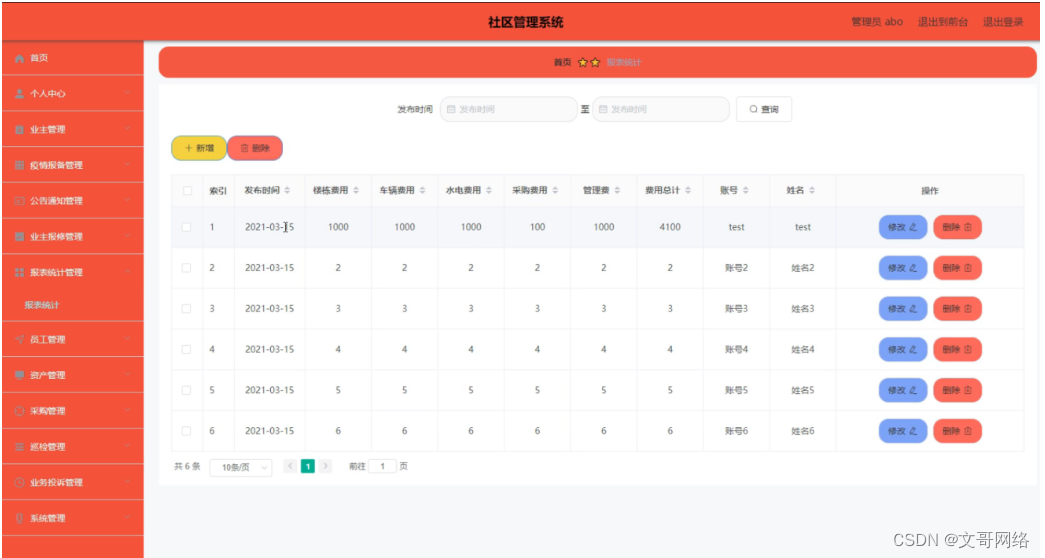Check the checkbox for row with 账号6

(187, 431)
